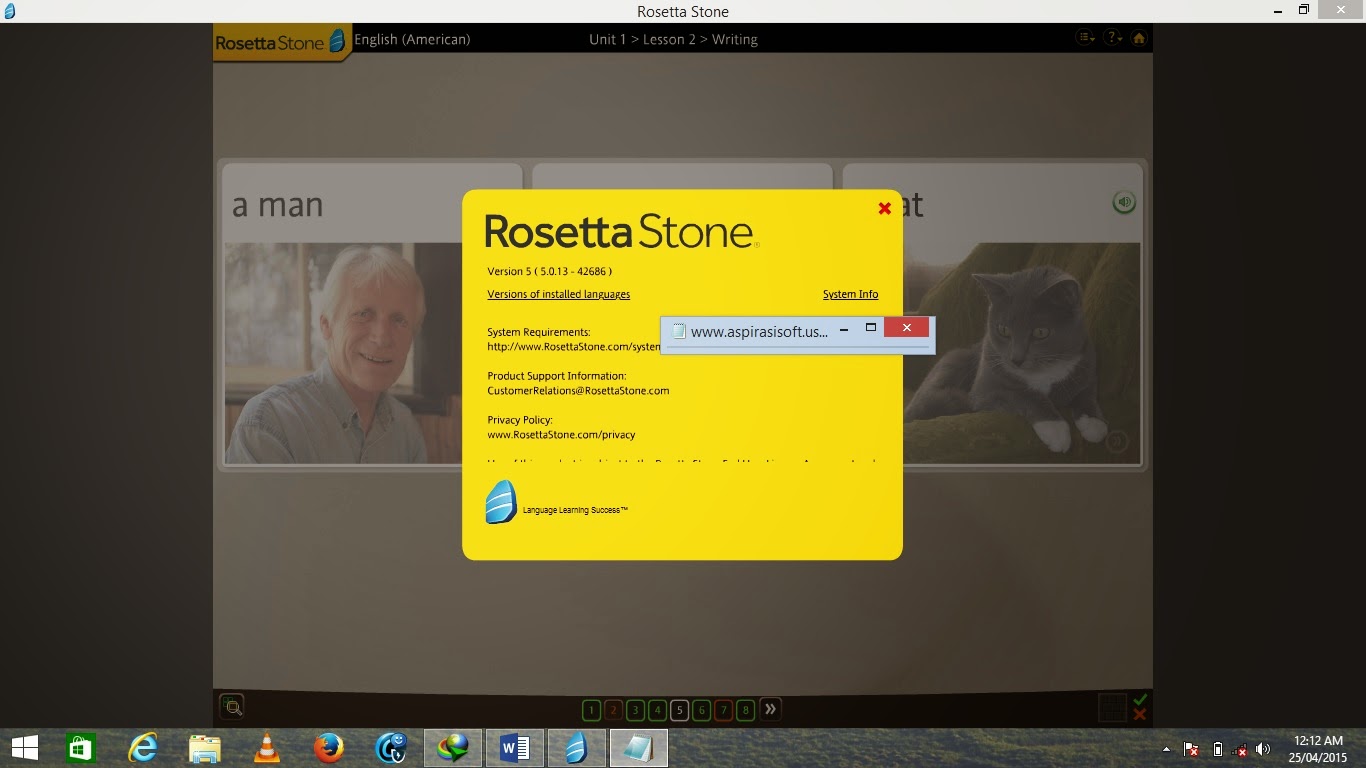Screen dimensions: 1366x768
Task: Click the magnifier icon on the bottom toolbar
Action: (x=233, y=707)
